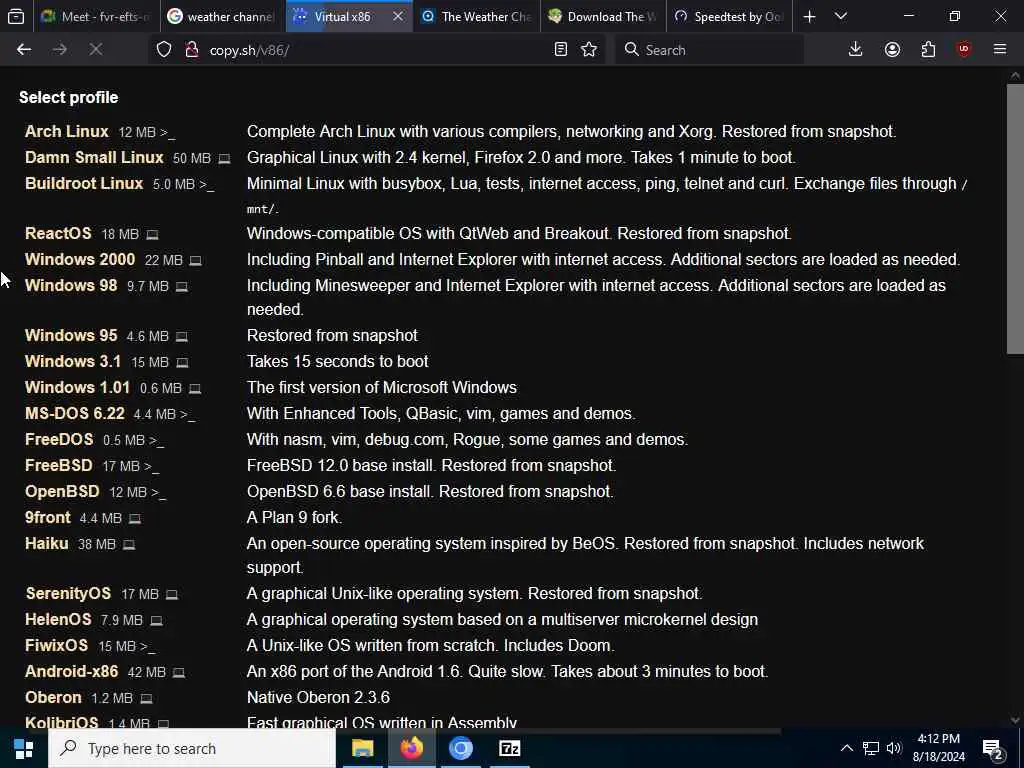Launch the Windows 3.1 profile
The image size is (1024, 768).
pyautogui.click(x=72, y=361)
